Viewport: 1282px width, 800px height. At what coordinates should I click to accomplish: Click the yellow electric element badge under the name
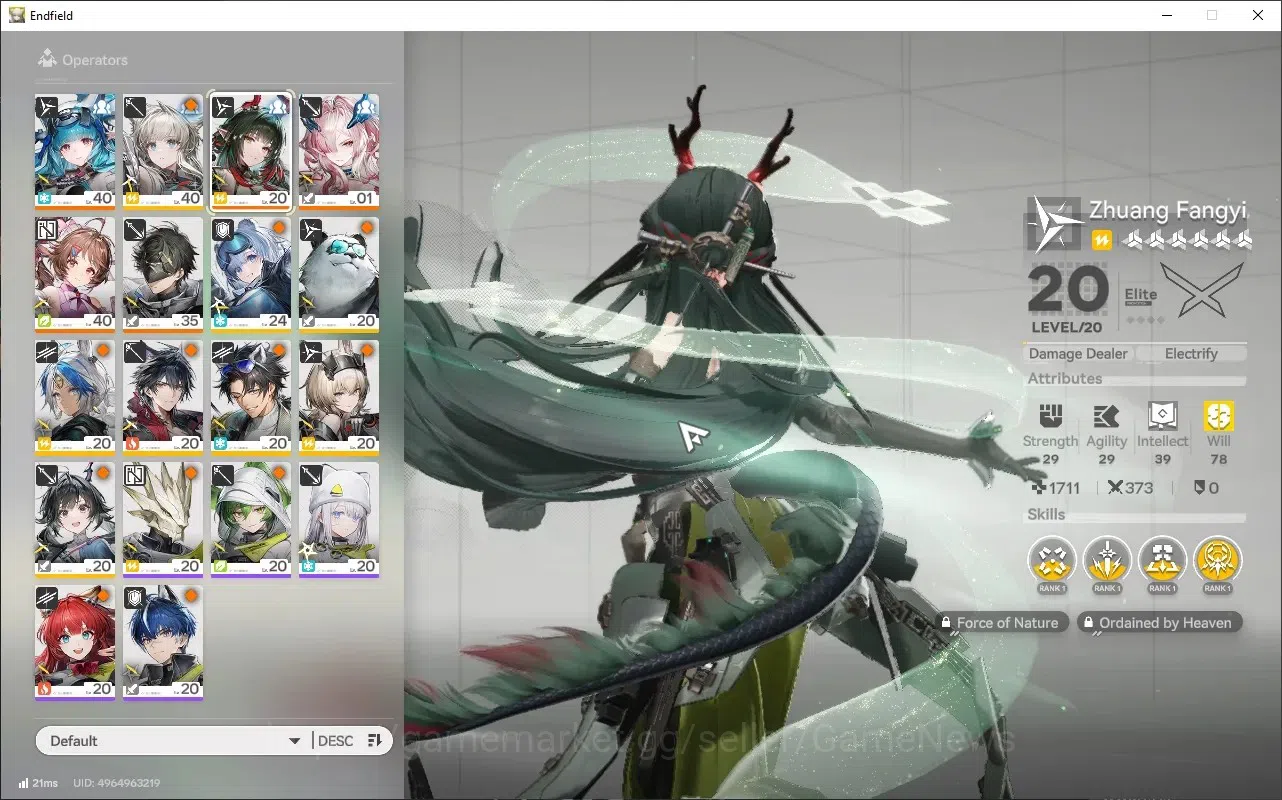click(x=1101, y=240)
